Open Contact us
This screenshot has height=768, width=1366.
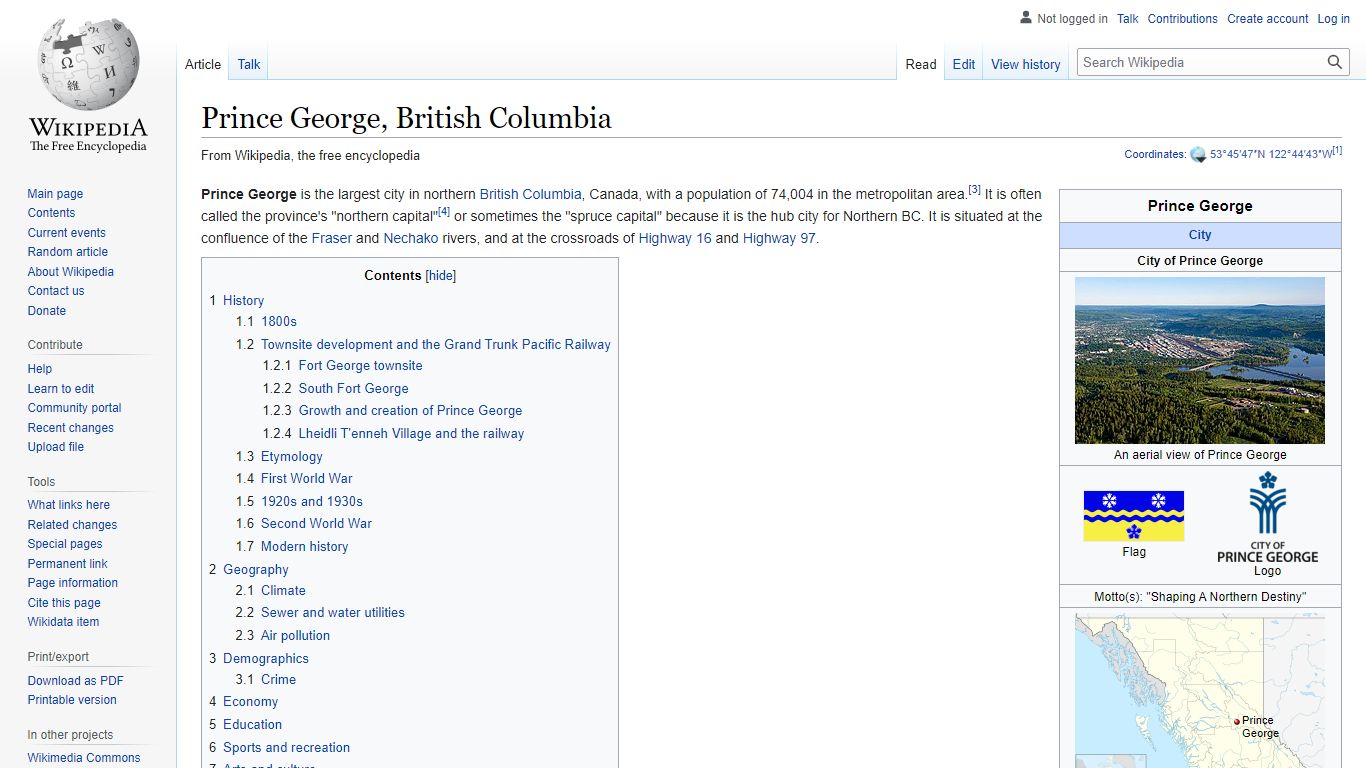point(56,291)
